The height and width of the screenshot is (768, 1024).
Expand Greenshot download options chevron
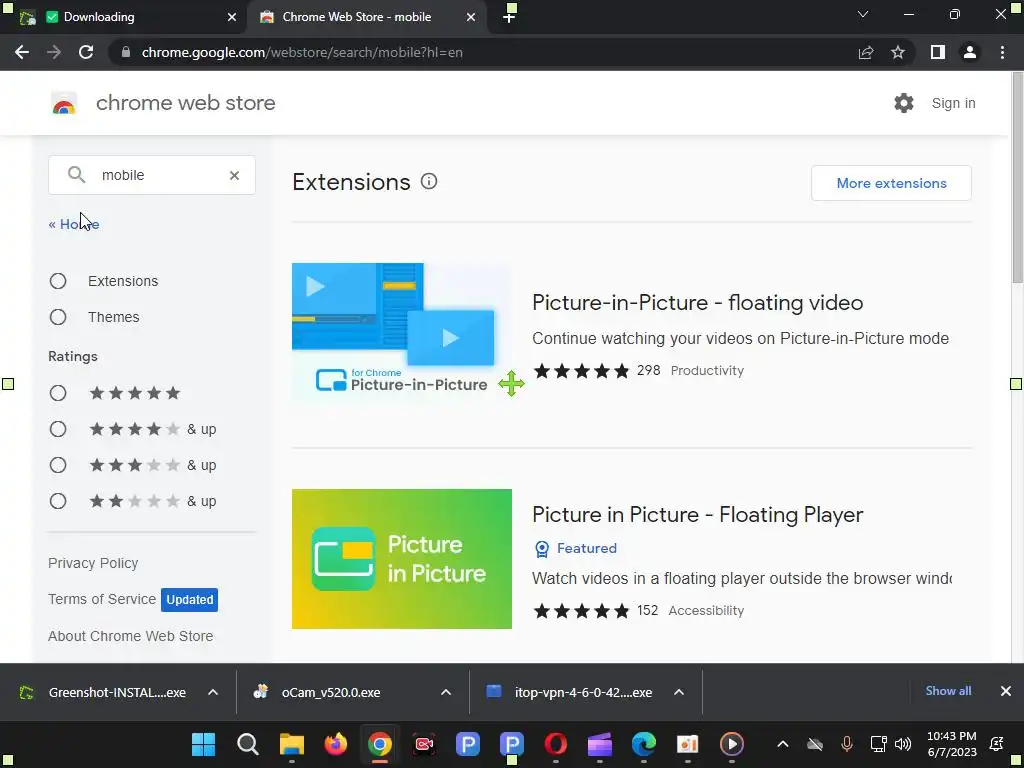(x=213, y=692)
